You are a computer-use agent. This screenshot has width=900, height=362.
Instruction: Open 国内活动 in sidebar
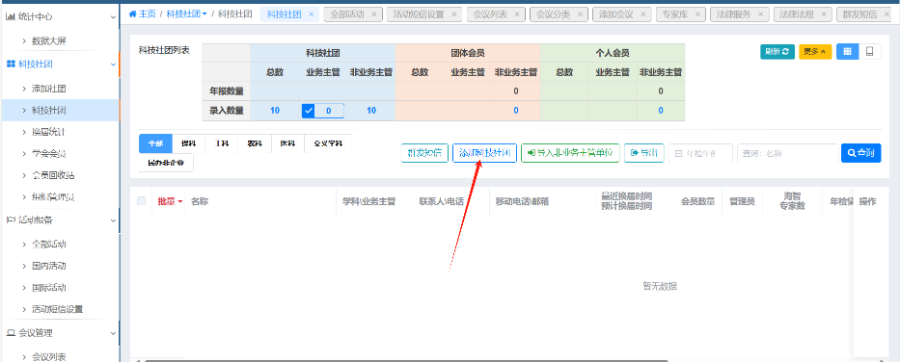49,266
